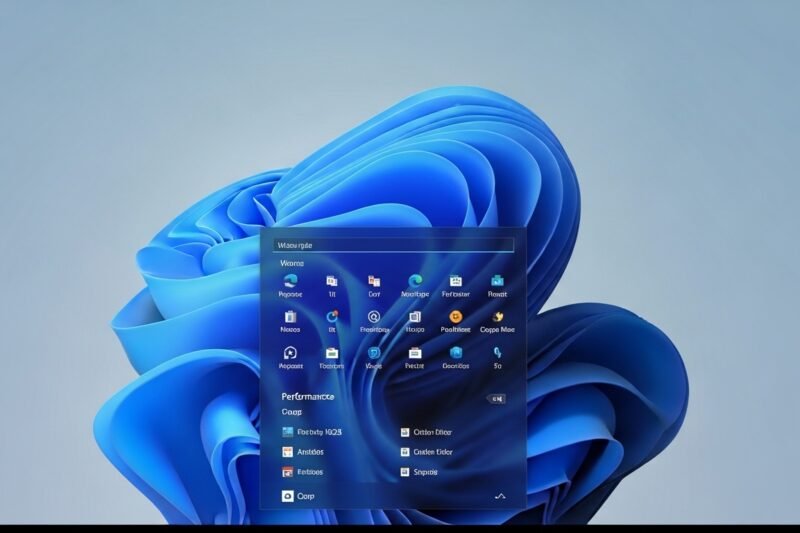
Task: Open the orange documents icon labeled "Cor"
Action: pos(374,286)
